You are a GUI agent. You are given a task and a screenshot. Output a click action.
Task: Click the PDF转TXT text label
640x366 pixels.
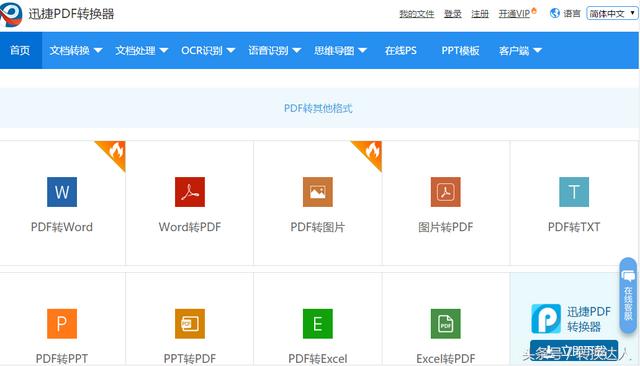pyautogui.click(x=574, y=227)
